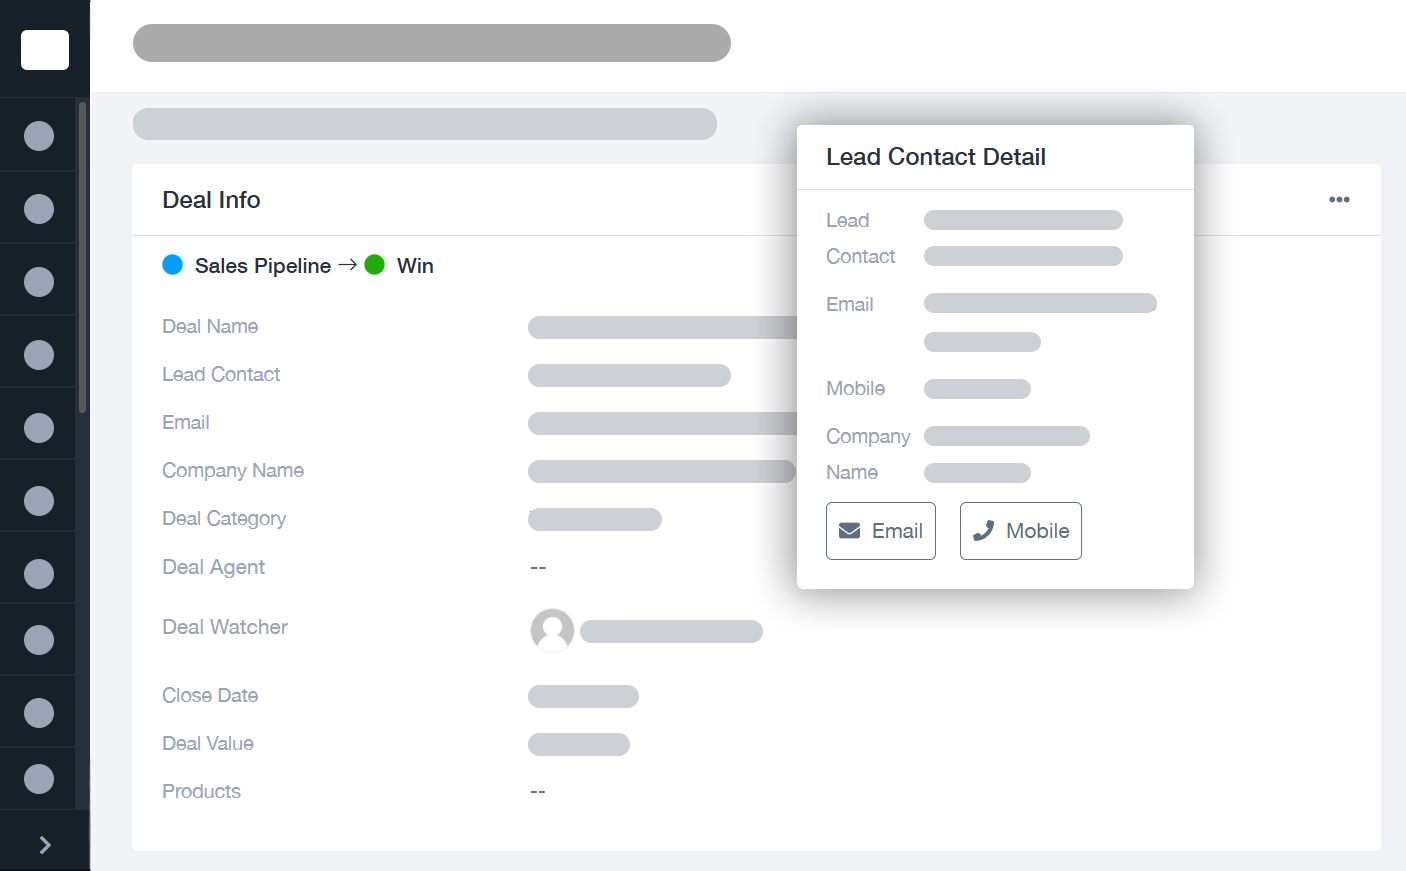1406x871 pixels.
Task: Click the Sales Pipeline label
Action: point(263,266)
